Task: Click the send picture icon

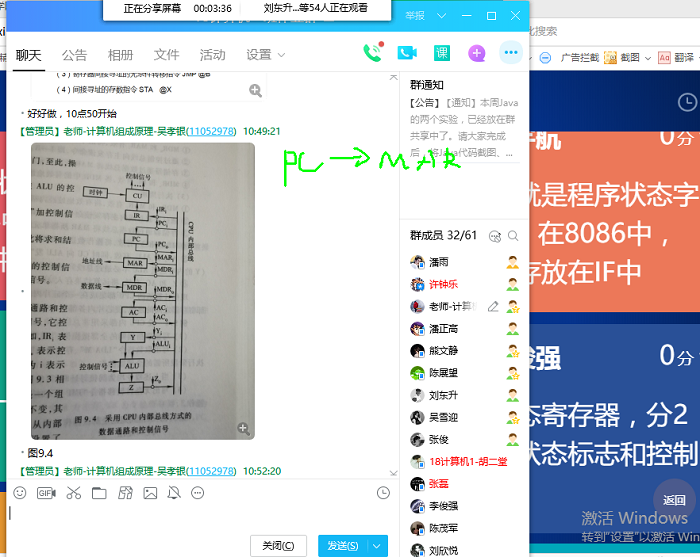Action: tap(150, 493)
